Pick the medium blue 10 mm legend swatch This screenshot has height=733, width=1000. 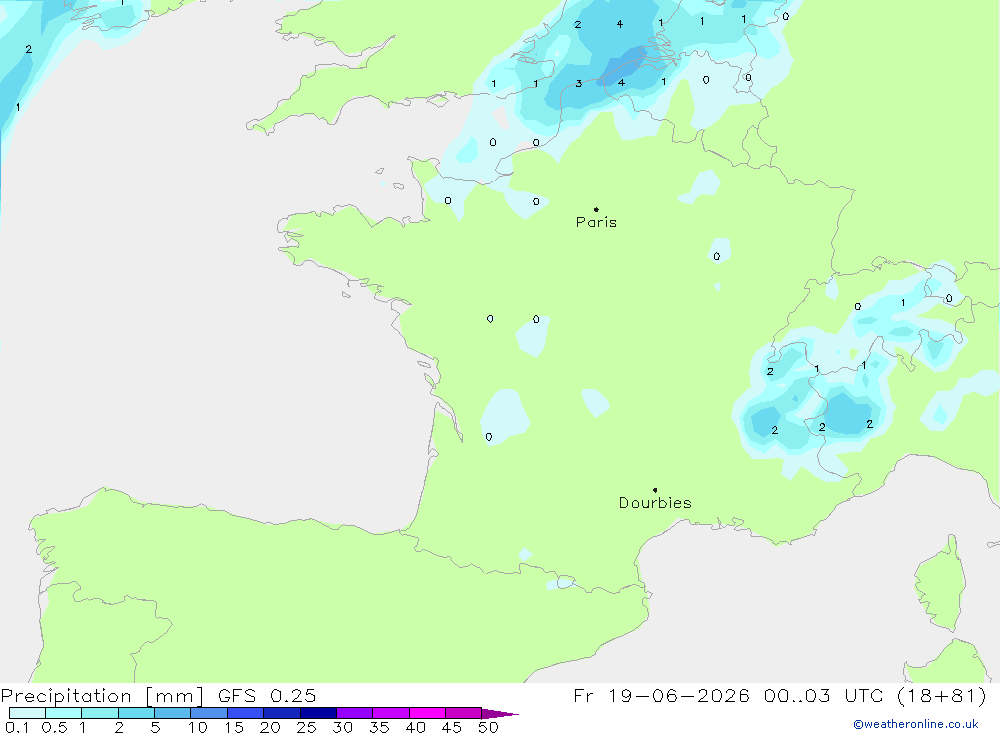pos(209,713)
